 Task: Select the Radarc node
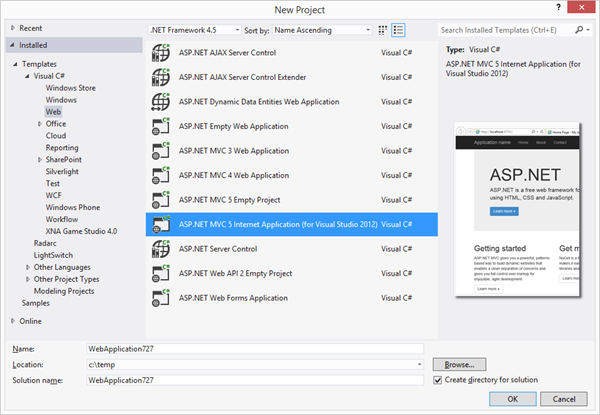pos(45,243)
